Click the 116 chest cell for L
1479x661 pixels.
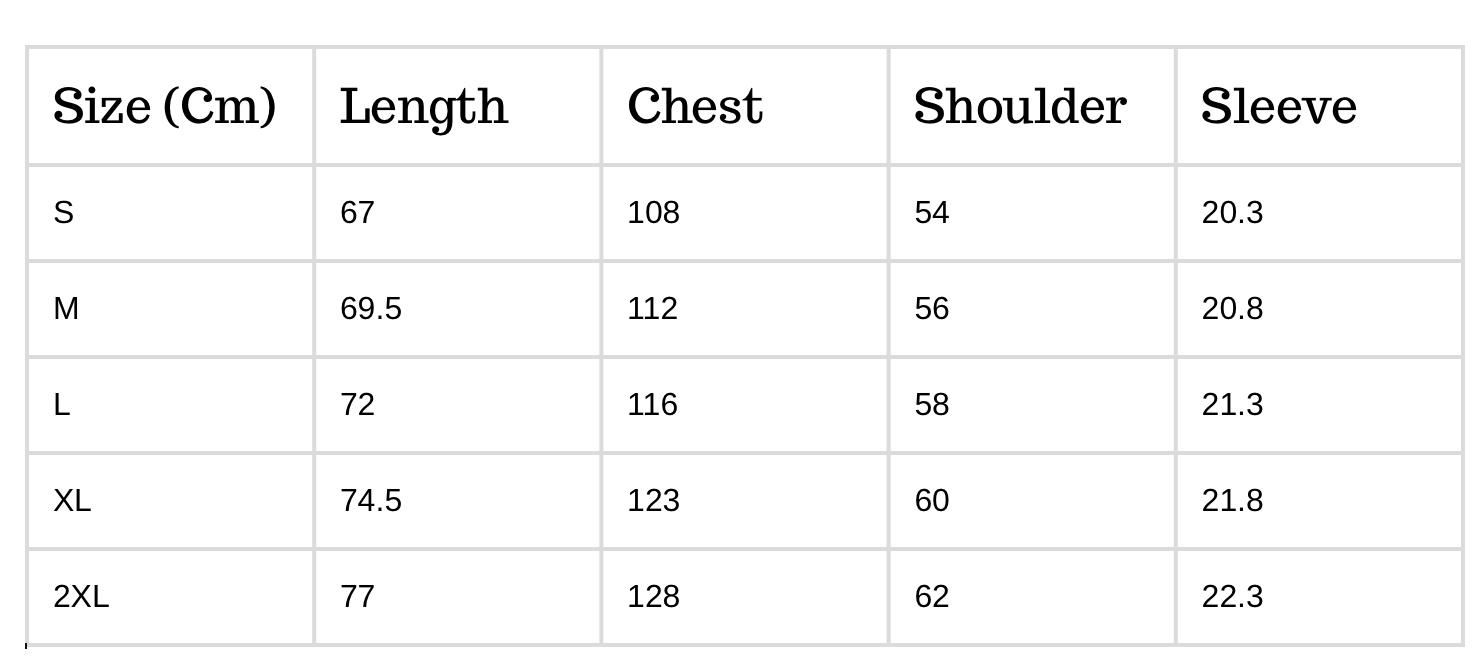point(653,404)
